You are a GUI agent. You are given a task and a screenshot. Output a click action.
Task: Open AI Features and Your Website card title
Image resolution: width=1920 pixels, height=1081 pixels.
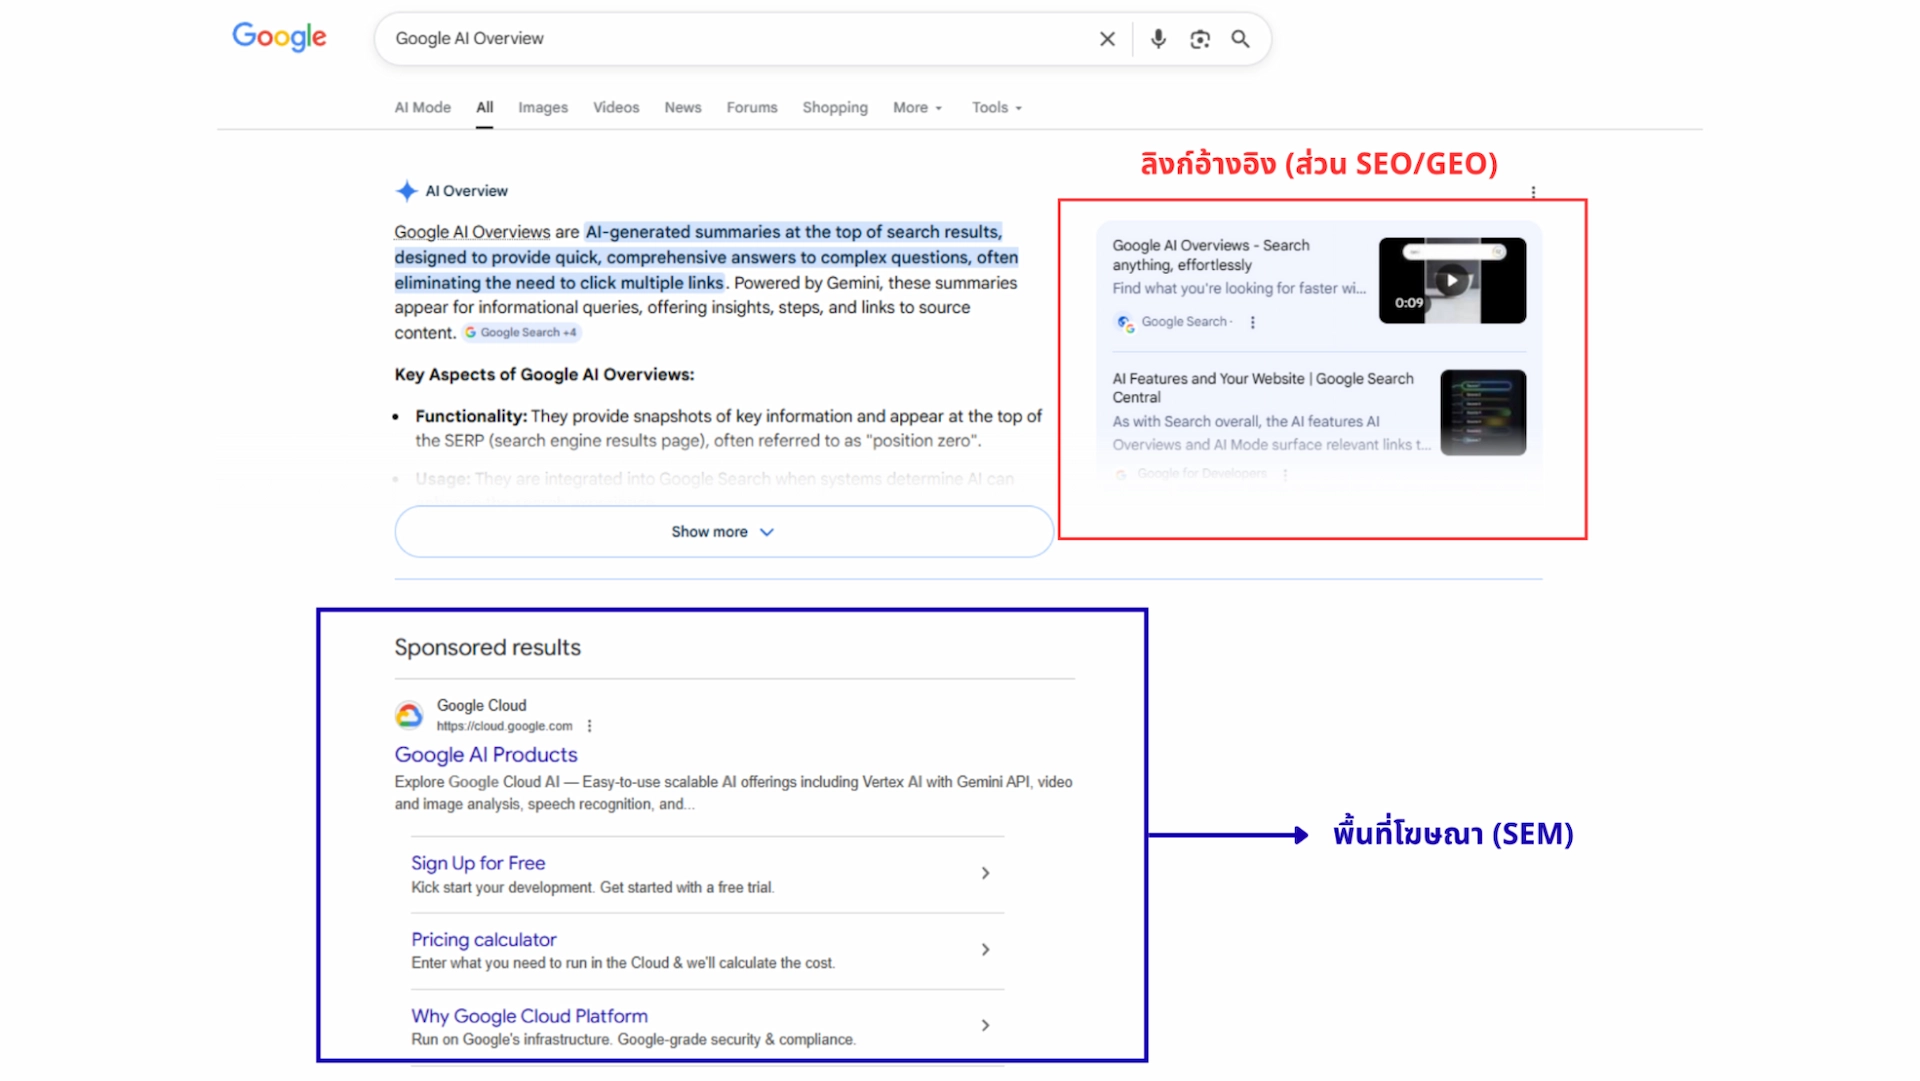point(1263,388)
